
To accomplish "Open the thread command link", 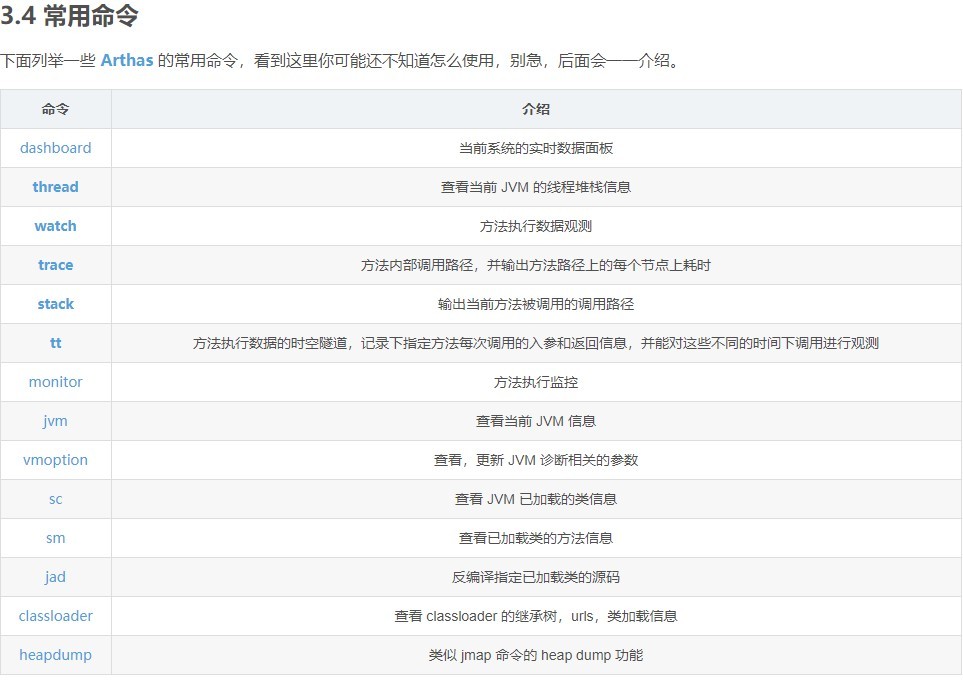I will [x=55, y=187].
